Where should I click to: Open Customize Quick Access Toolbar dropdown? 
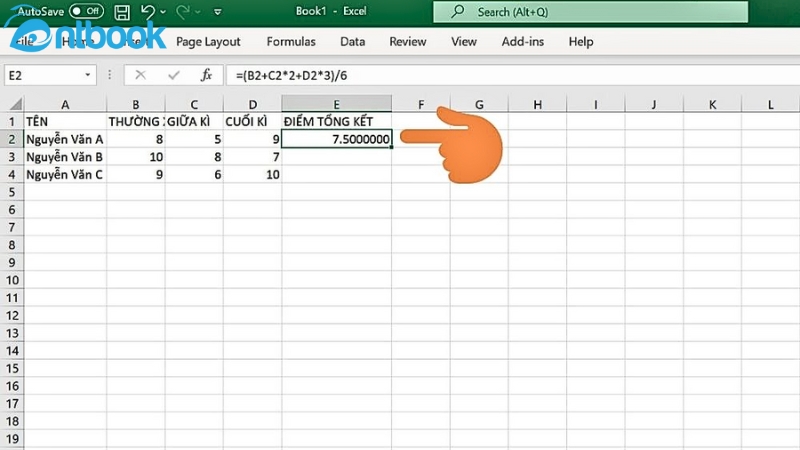click(218, 12)
